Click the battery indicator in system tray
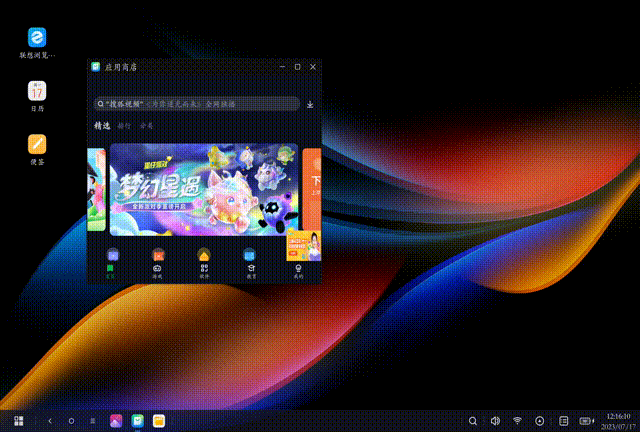This screenshot has height=432, width=640. pos(587,421)
